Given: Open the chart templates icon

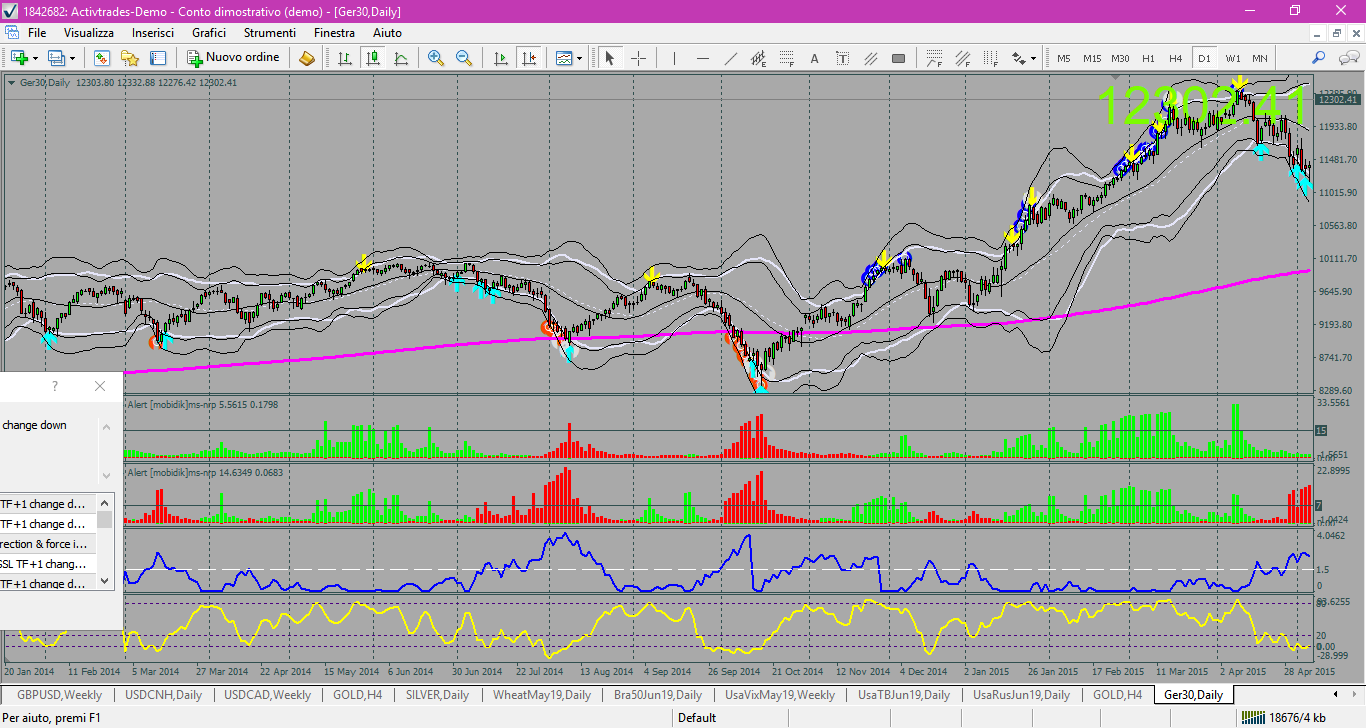Looking at the screenshot, I should (564, 58).
